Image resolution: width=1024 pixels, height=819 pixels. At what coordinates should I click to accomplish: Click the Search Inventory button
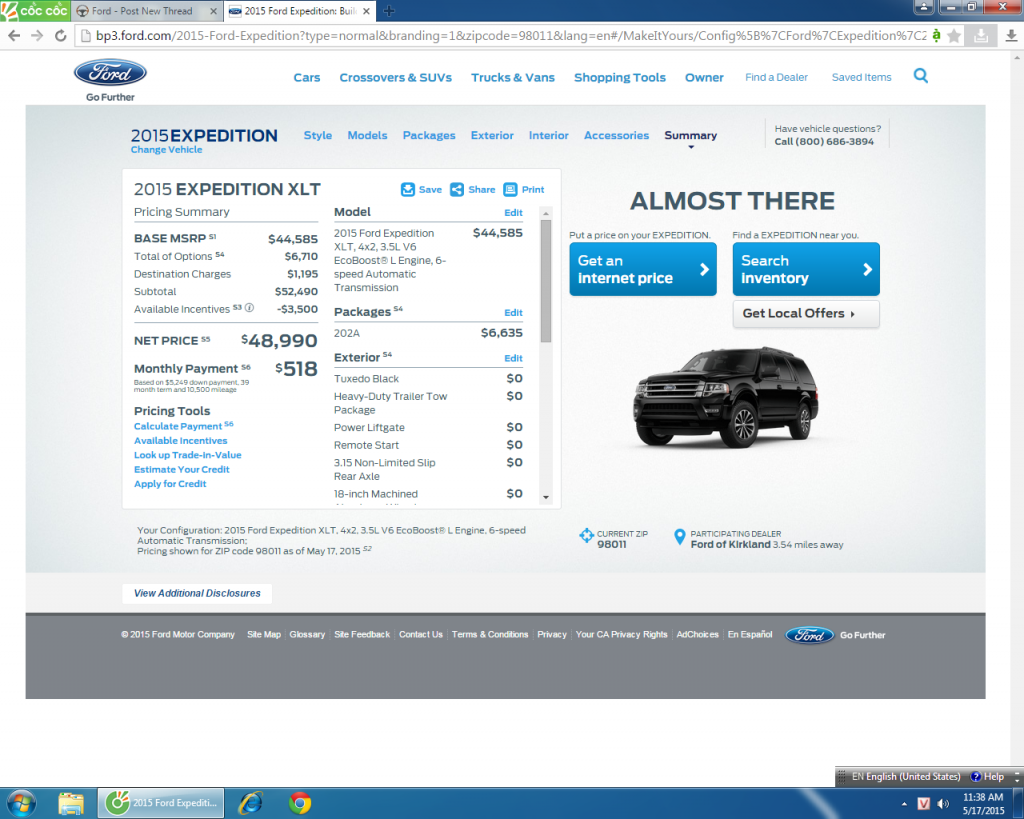806,269
